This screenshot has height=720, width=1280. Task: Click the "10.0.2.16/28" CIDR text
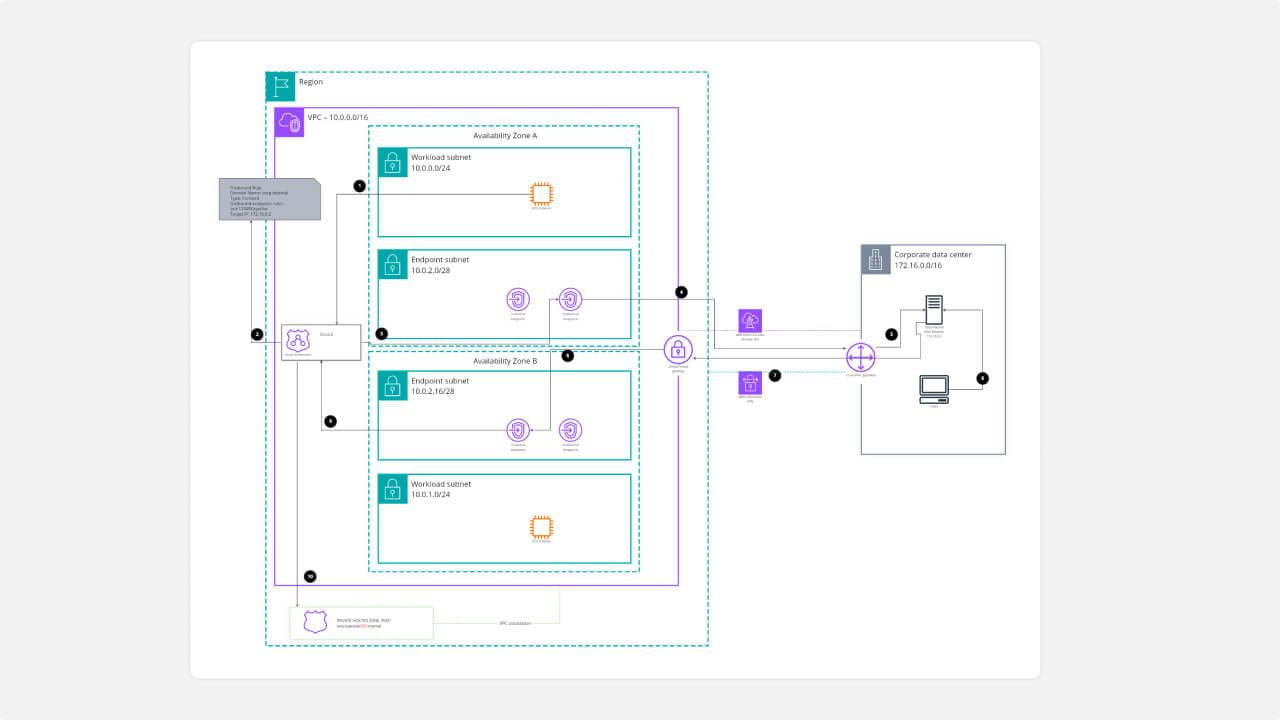(x=434, y=393)
